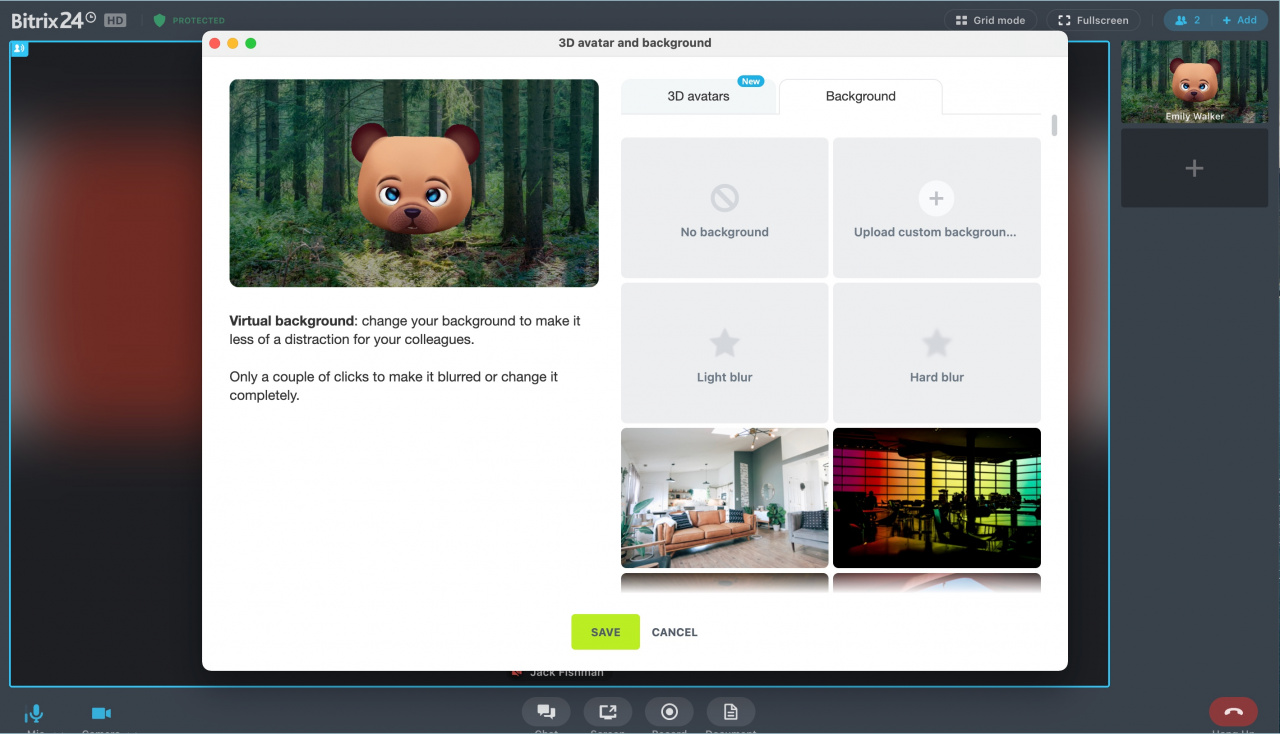Start screen sharing
This screenshot has width=1280, height=734.
[608, 712]
